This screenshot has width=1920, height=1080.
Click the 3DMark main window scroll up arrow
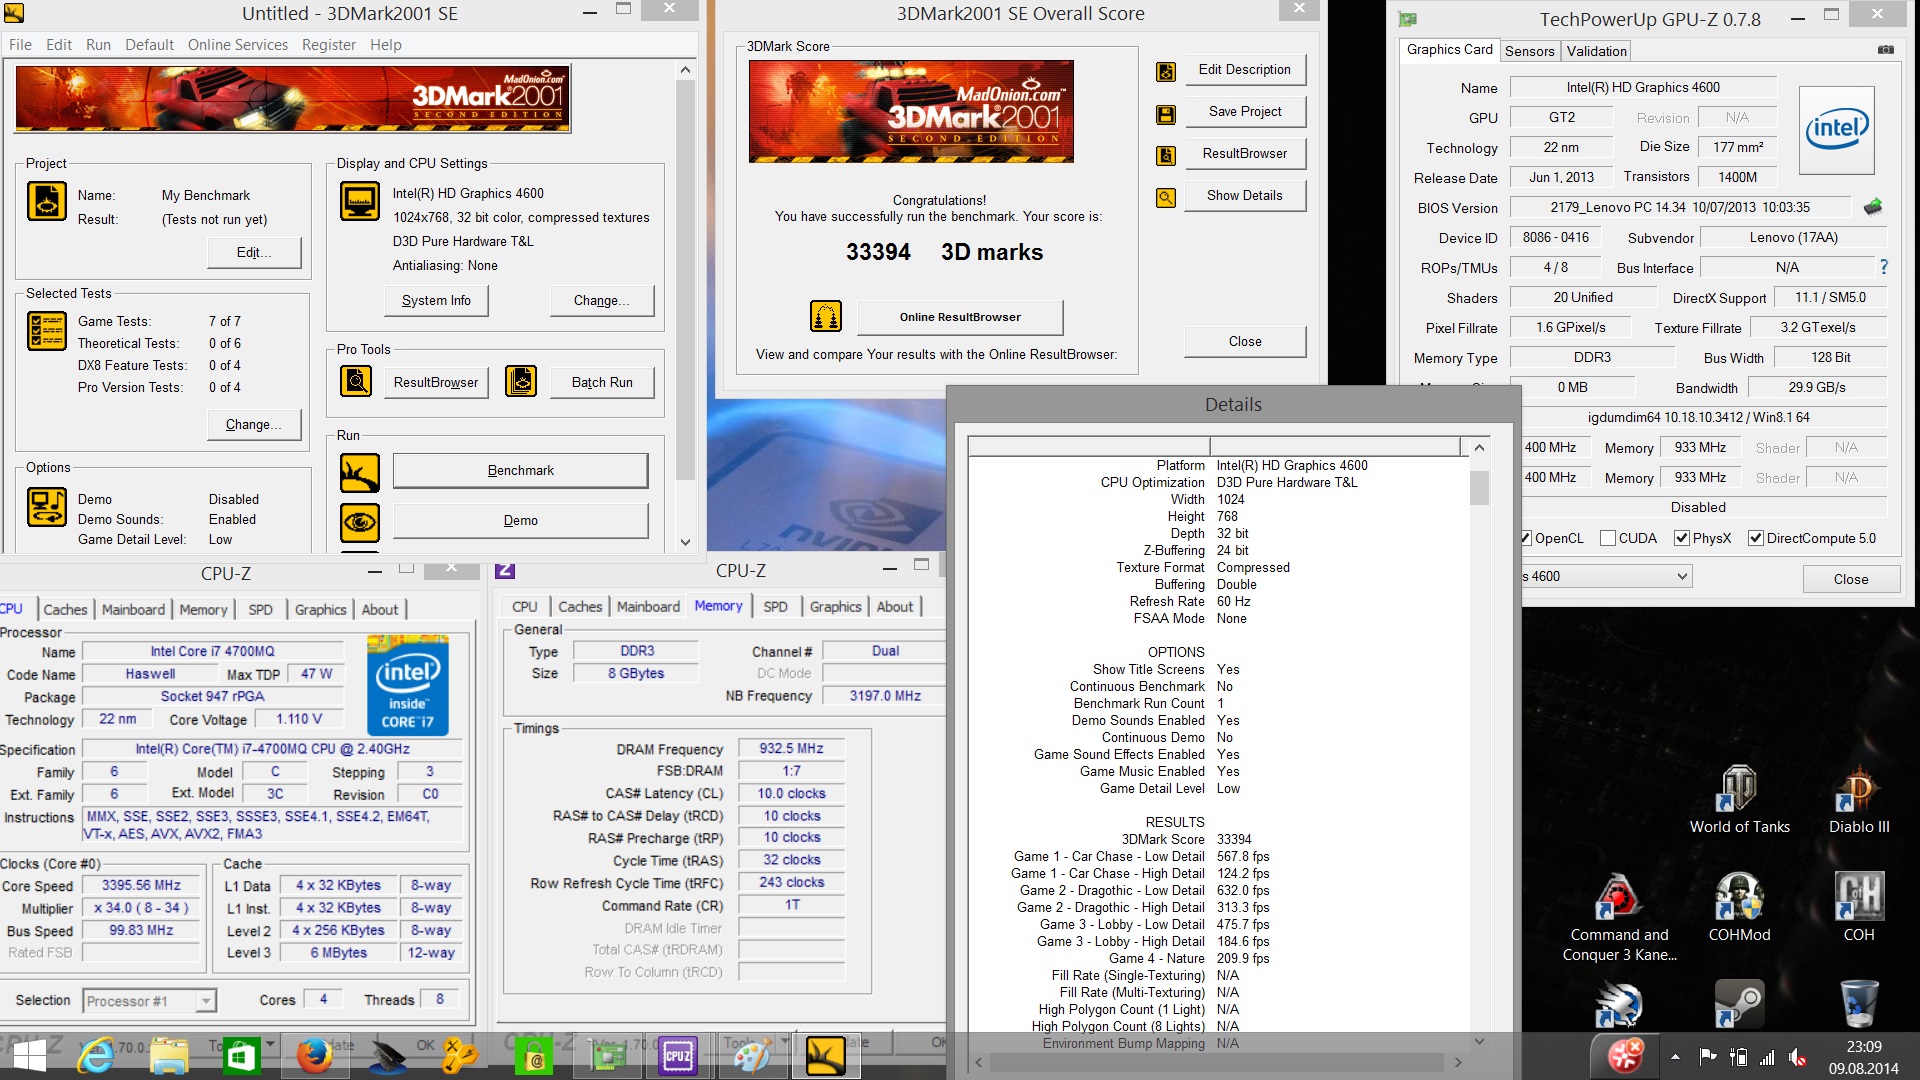tap(685, 70)
